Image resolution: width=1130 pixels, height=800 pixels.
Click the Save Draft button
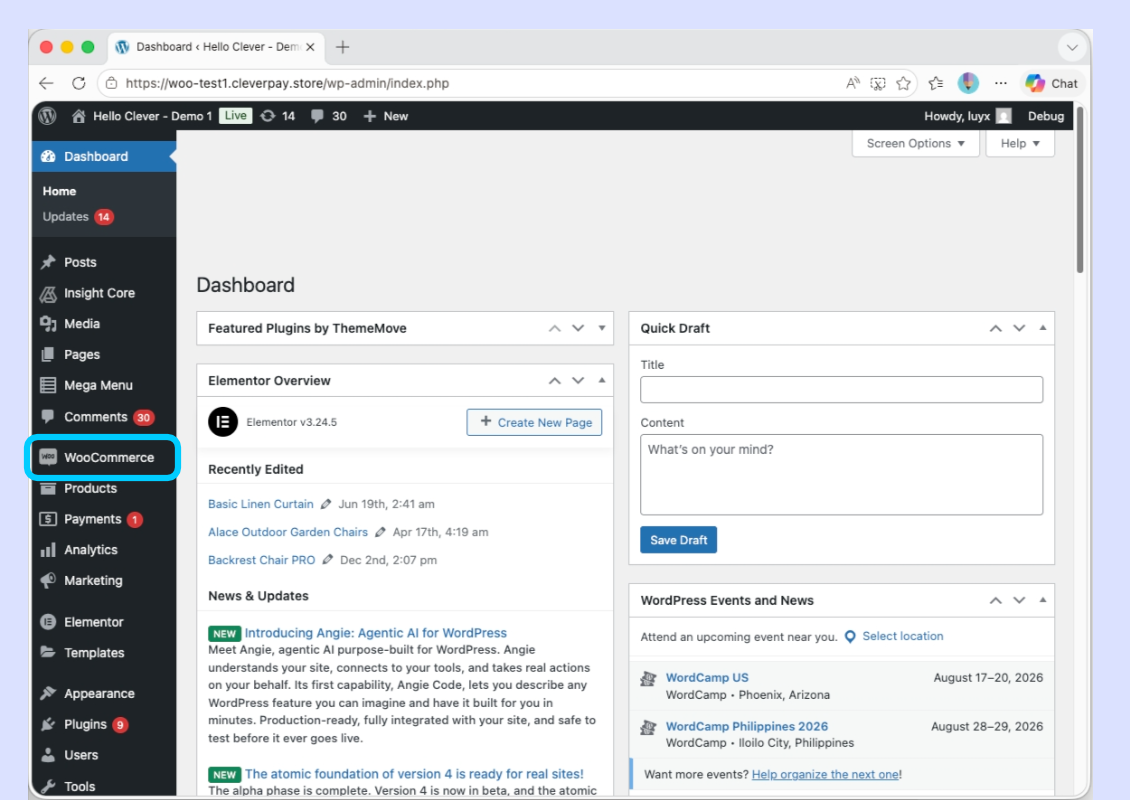[678, 540]
